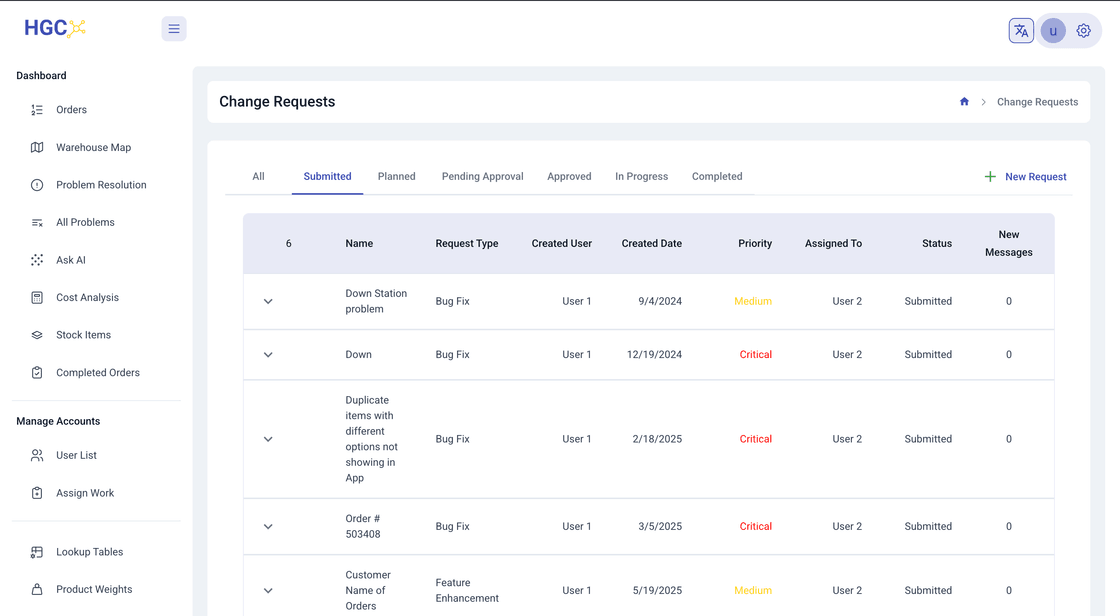
Task: Open Cost Analysis in the sidebar
Action: pyautogui.click(x=87, y=297)
